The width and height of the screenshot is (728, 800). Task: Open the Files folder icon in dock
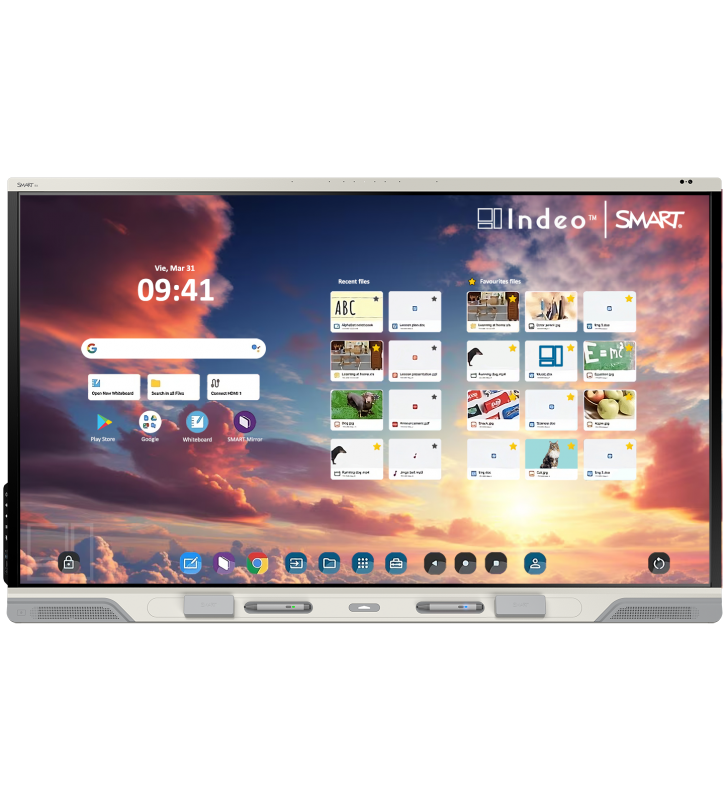tap(329, 563)
